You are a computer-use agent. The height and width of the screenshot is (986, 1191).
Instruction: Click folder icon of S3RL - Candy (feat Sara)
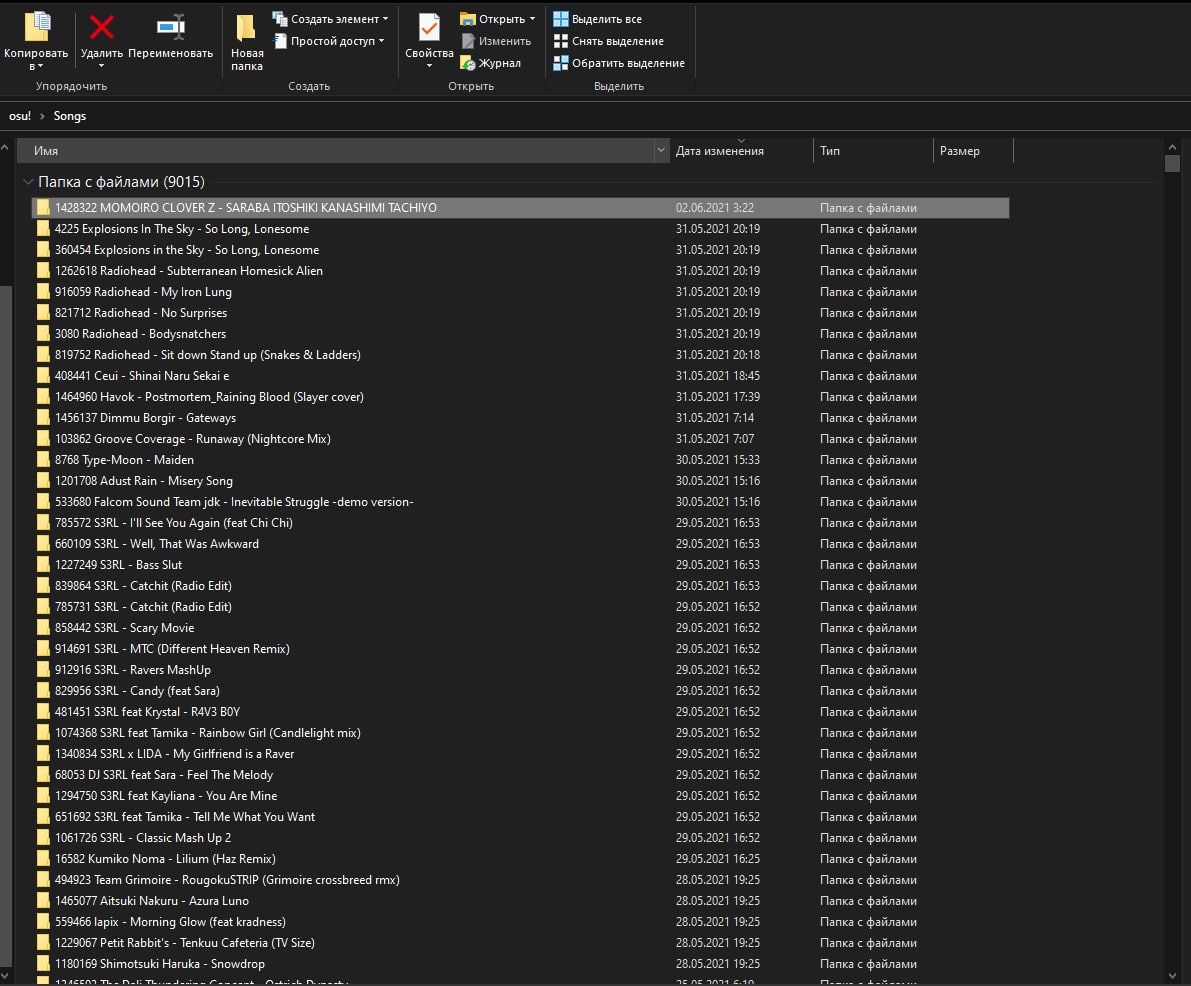[x=43, y=691]
